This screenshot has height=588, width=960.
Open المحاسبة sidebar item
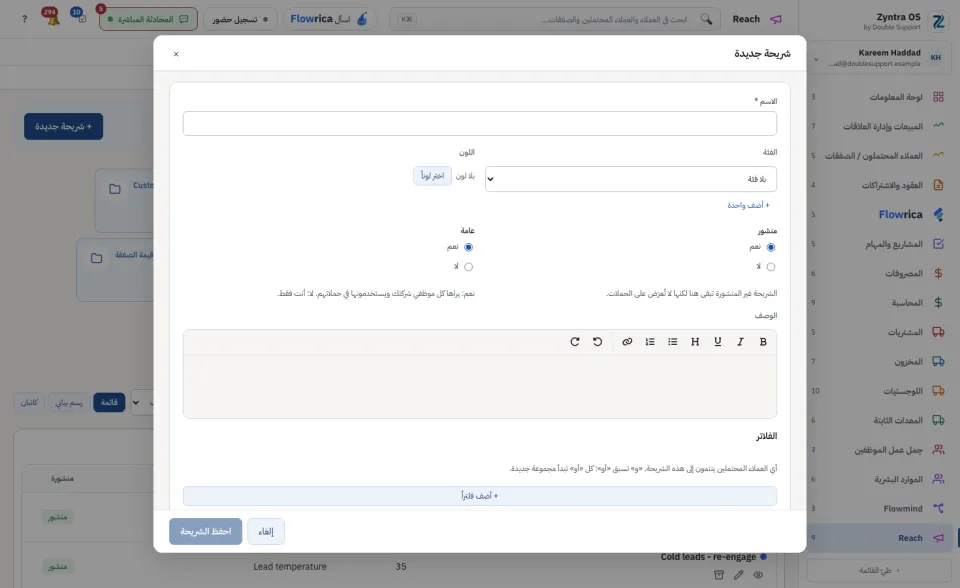tap(879, 303)
